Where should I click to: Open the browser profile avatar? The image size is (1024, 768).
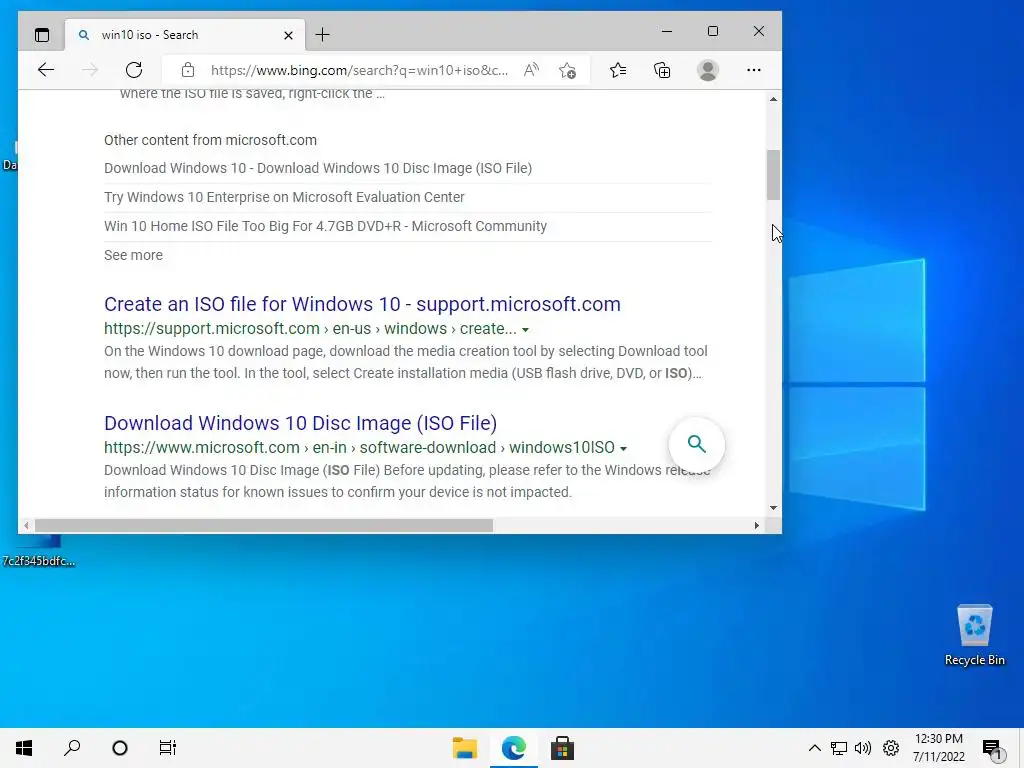pos(708,70)
